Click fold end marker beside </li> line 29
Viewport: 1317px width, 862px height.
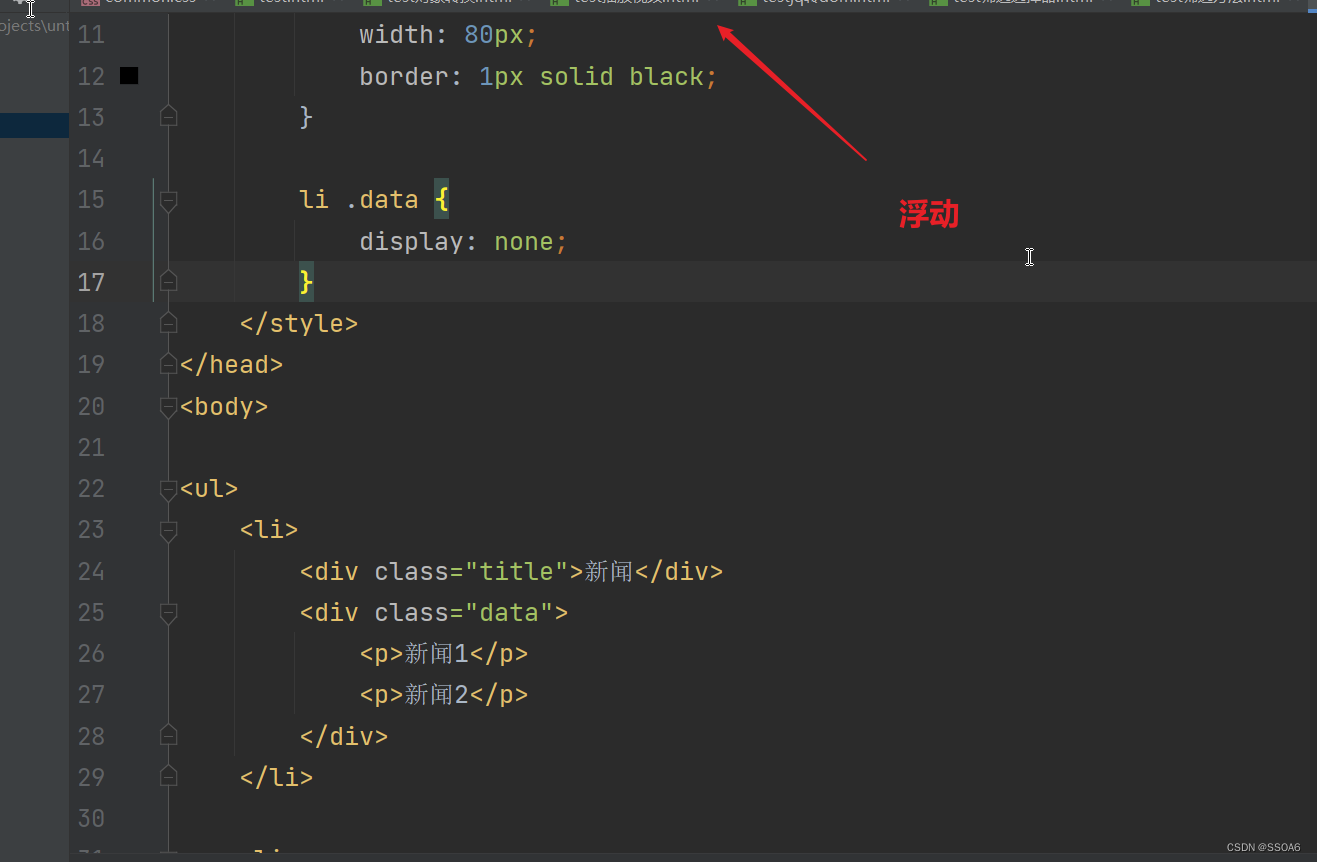point(168,777)
